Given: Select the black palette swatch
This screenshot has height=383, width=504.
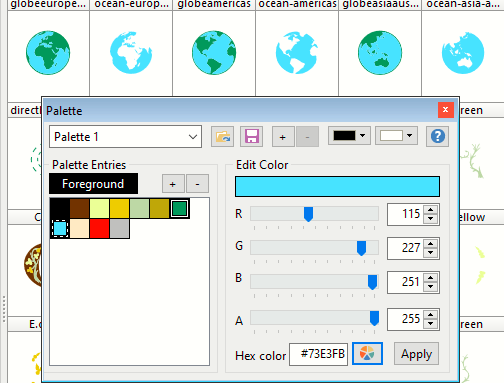Looking at the screenshot, I should click(x=60, y=209).
